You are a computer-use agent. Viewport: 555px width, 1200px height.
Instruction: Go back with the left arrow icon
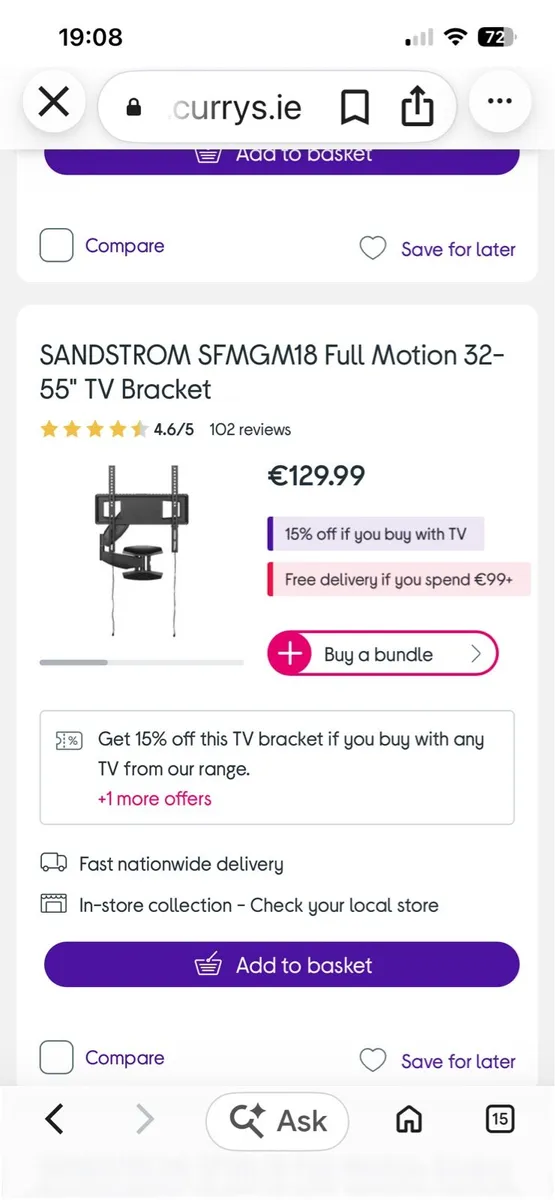(x=55, y=1119)
